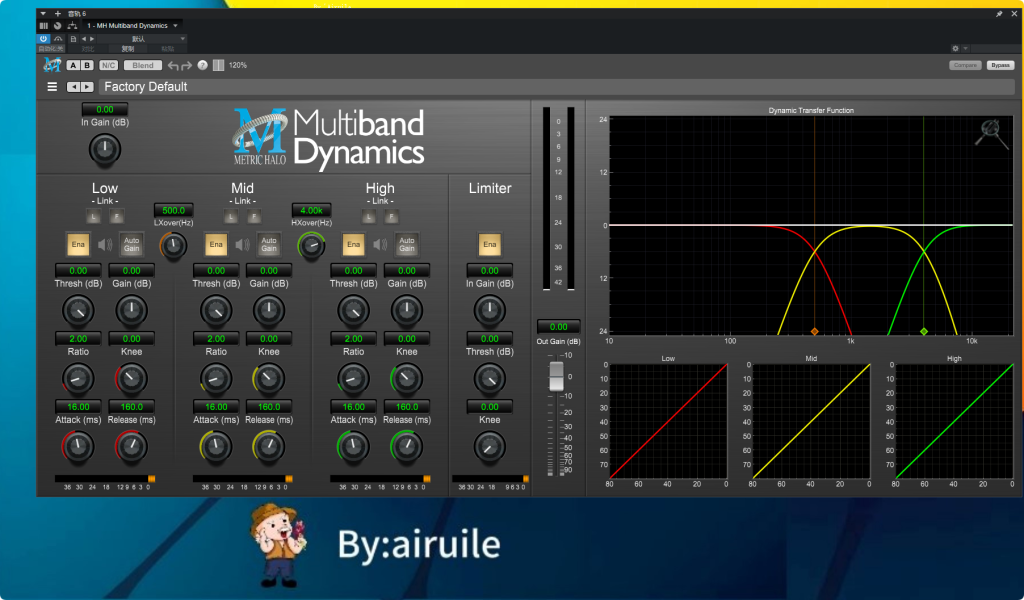Select B state button
Image resolution: width=1024 pixels, height=600 pixels.
87,65
